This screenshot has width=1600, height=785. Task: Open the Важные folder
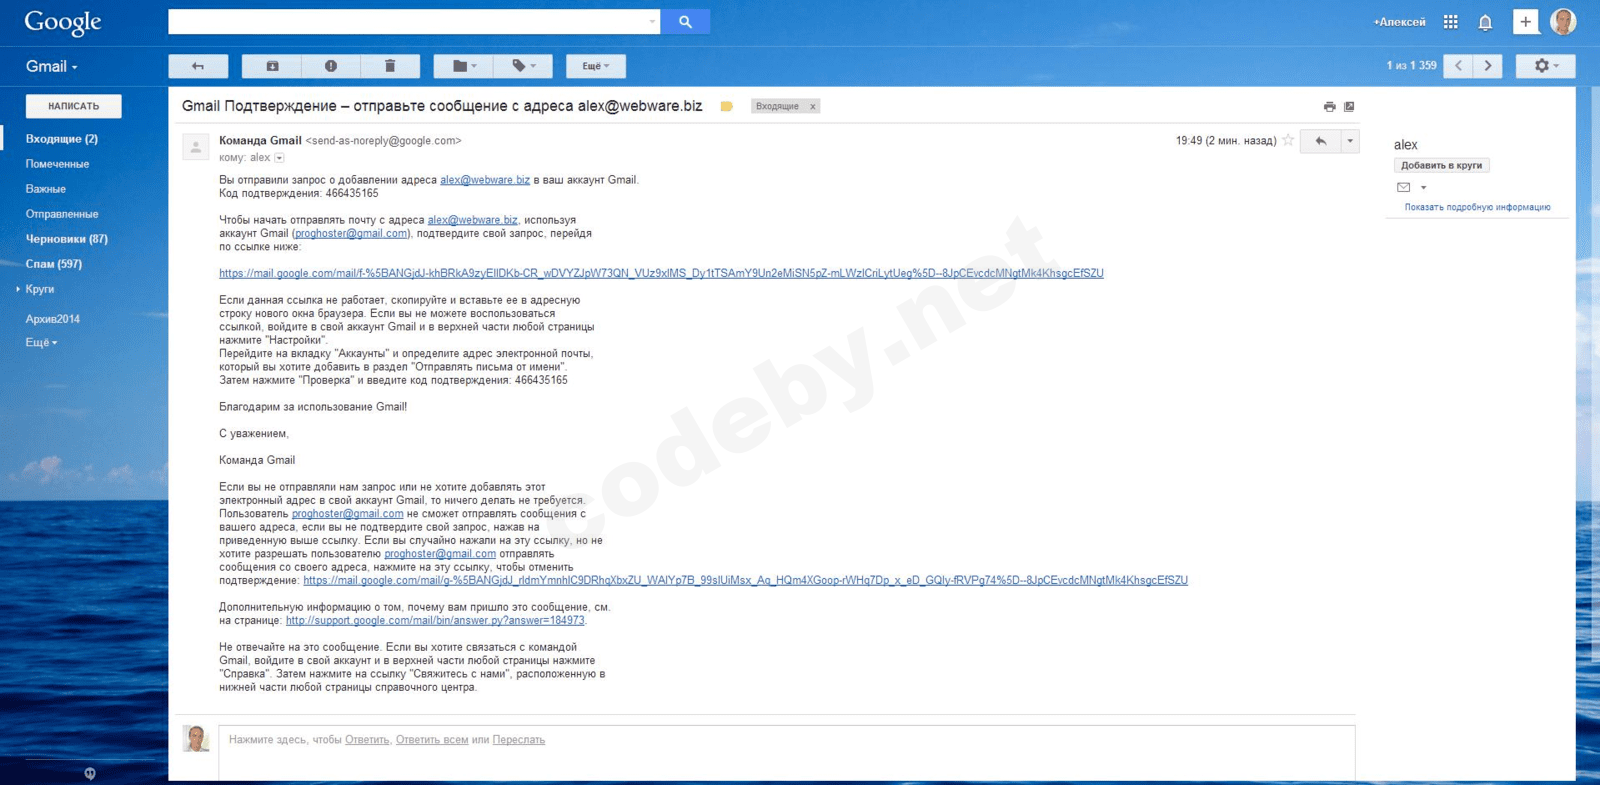tap(46, 189)
